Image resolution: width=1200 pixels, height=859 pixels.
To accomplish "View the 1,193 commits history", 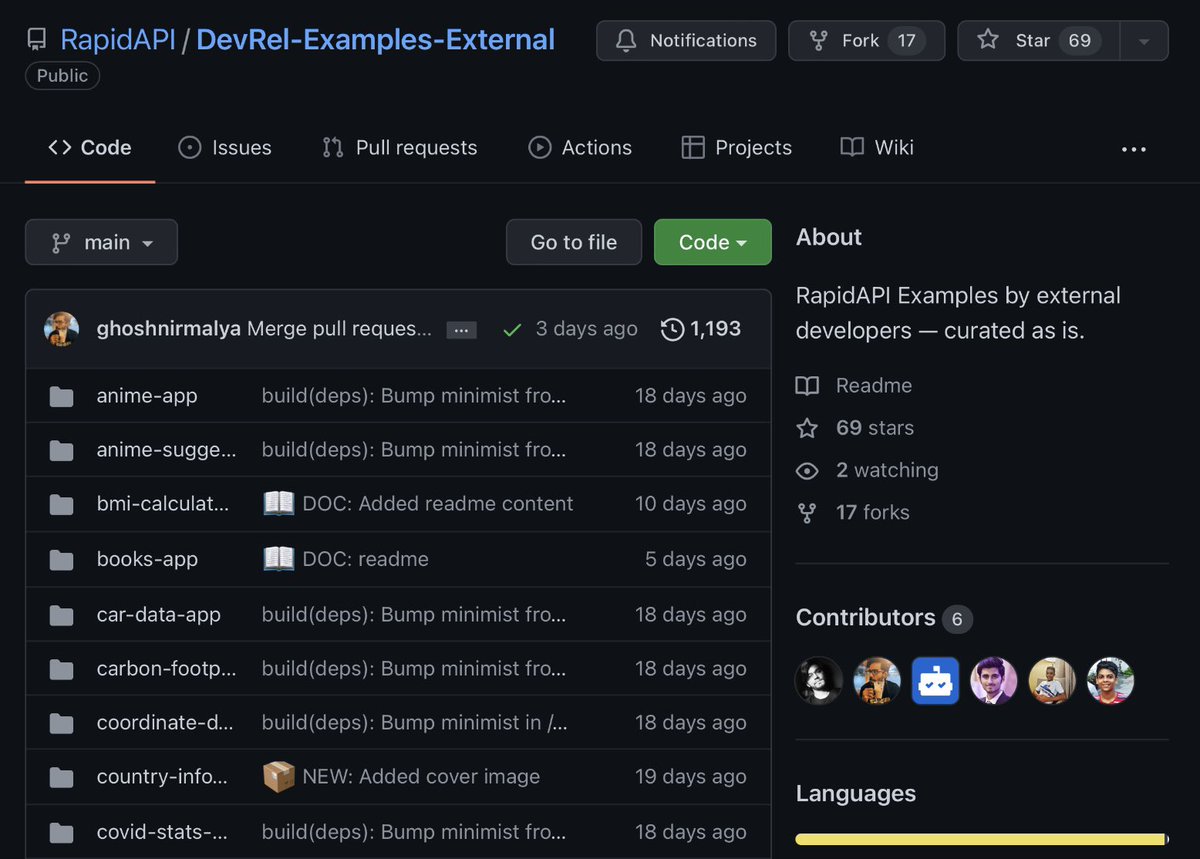I will (701, 329).
